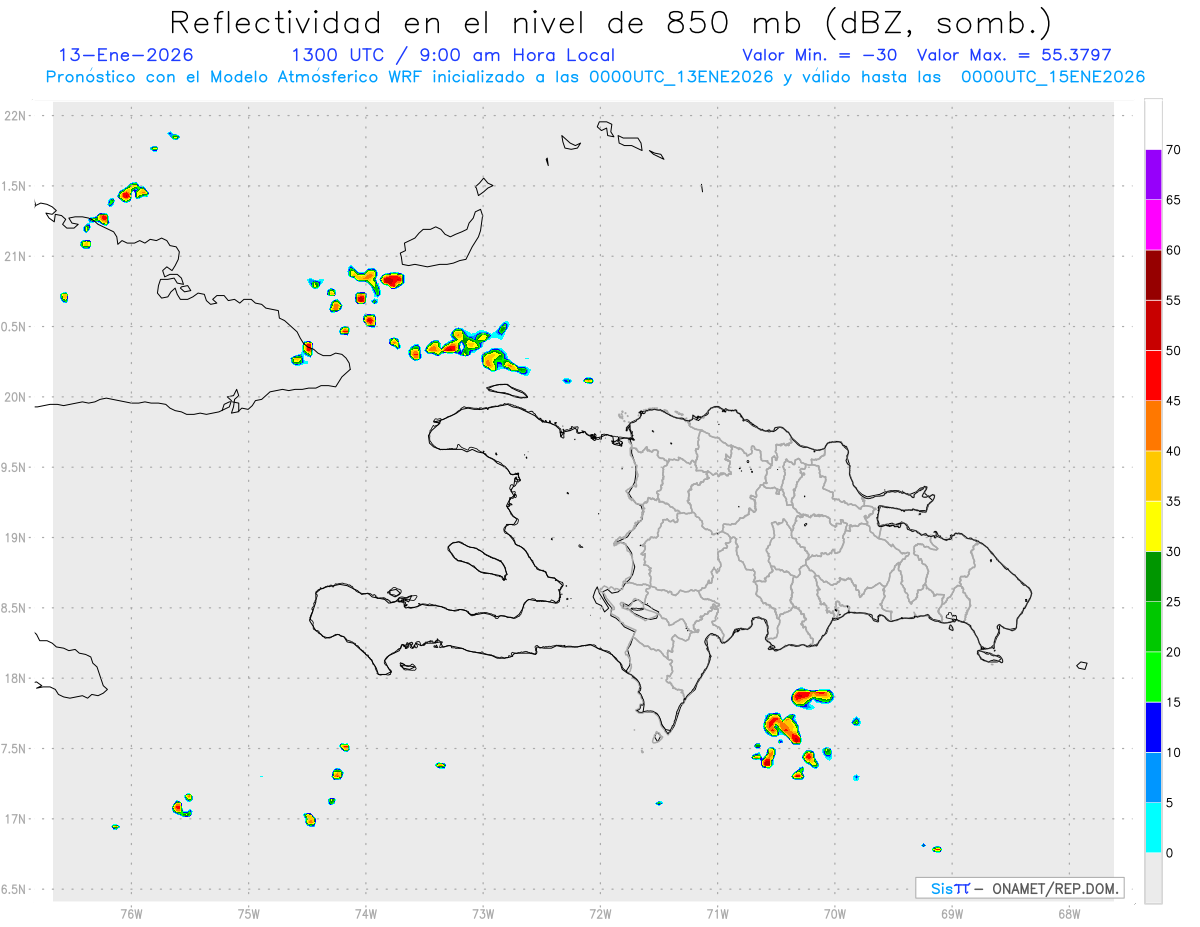Click the longitude label "74W"
This screenshot has height=927, width=1200.
coord(366,914)
